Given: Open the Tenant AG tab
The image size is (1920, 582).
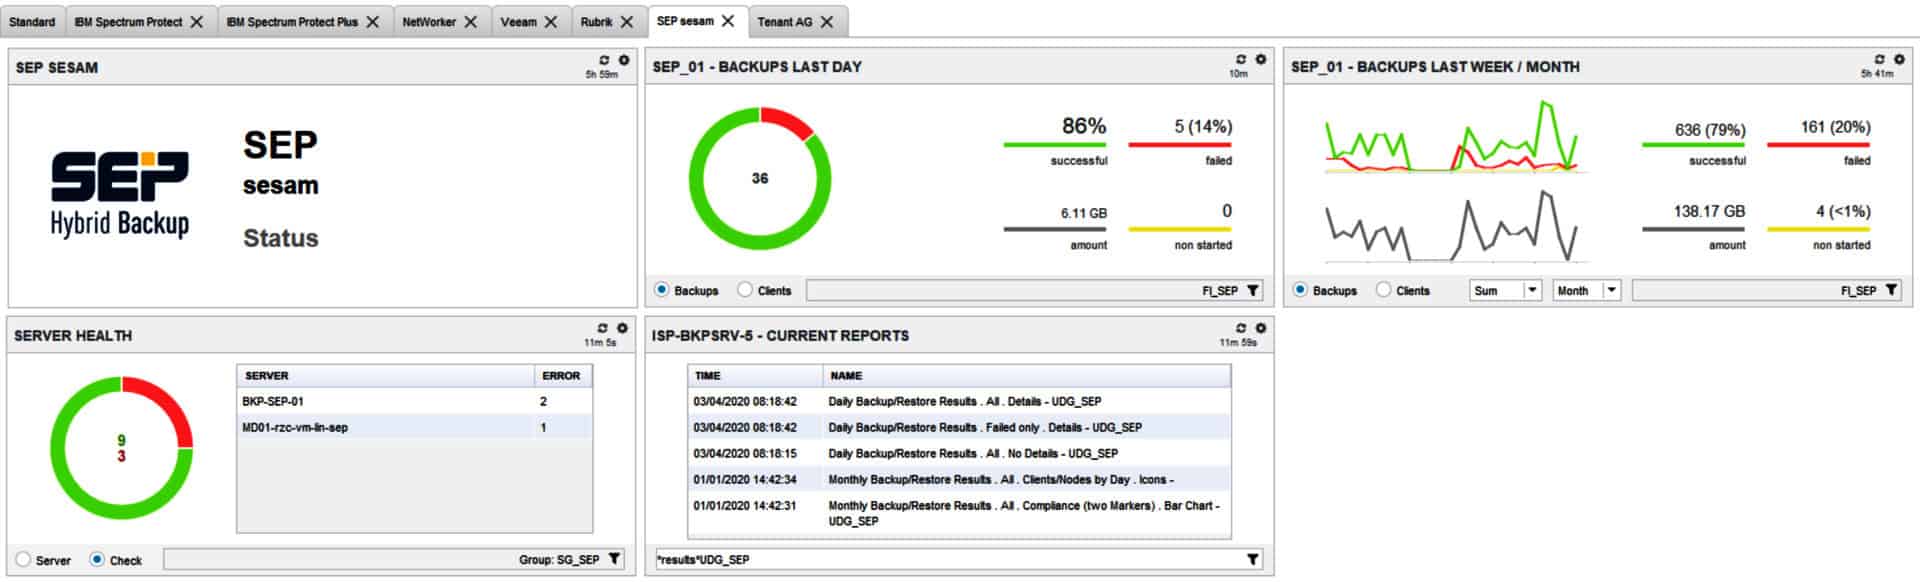Looking at the screenshot, I should point(784,22).
